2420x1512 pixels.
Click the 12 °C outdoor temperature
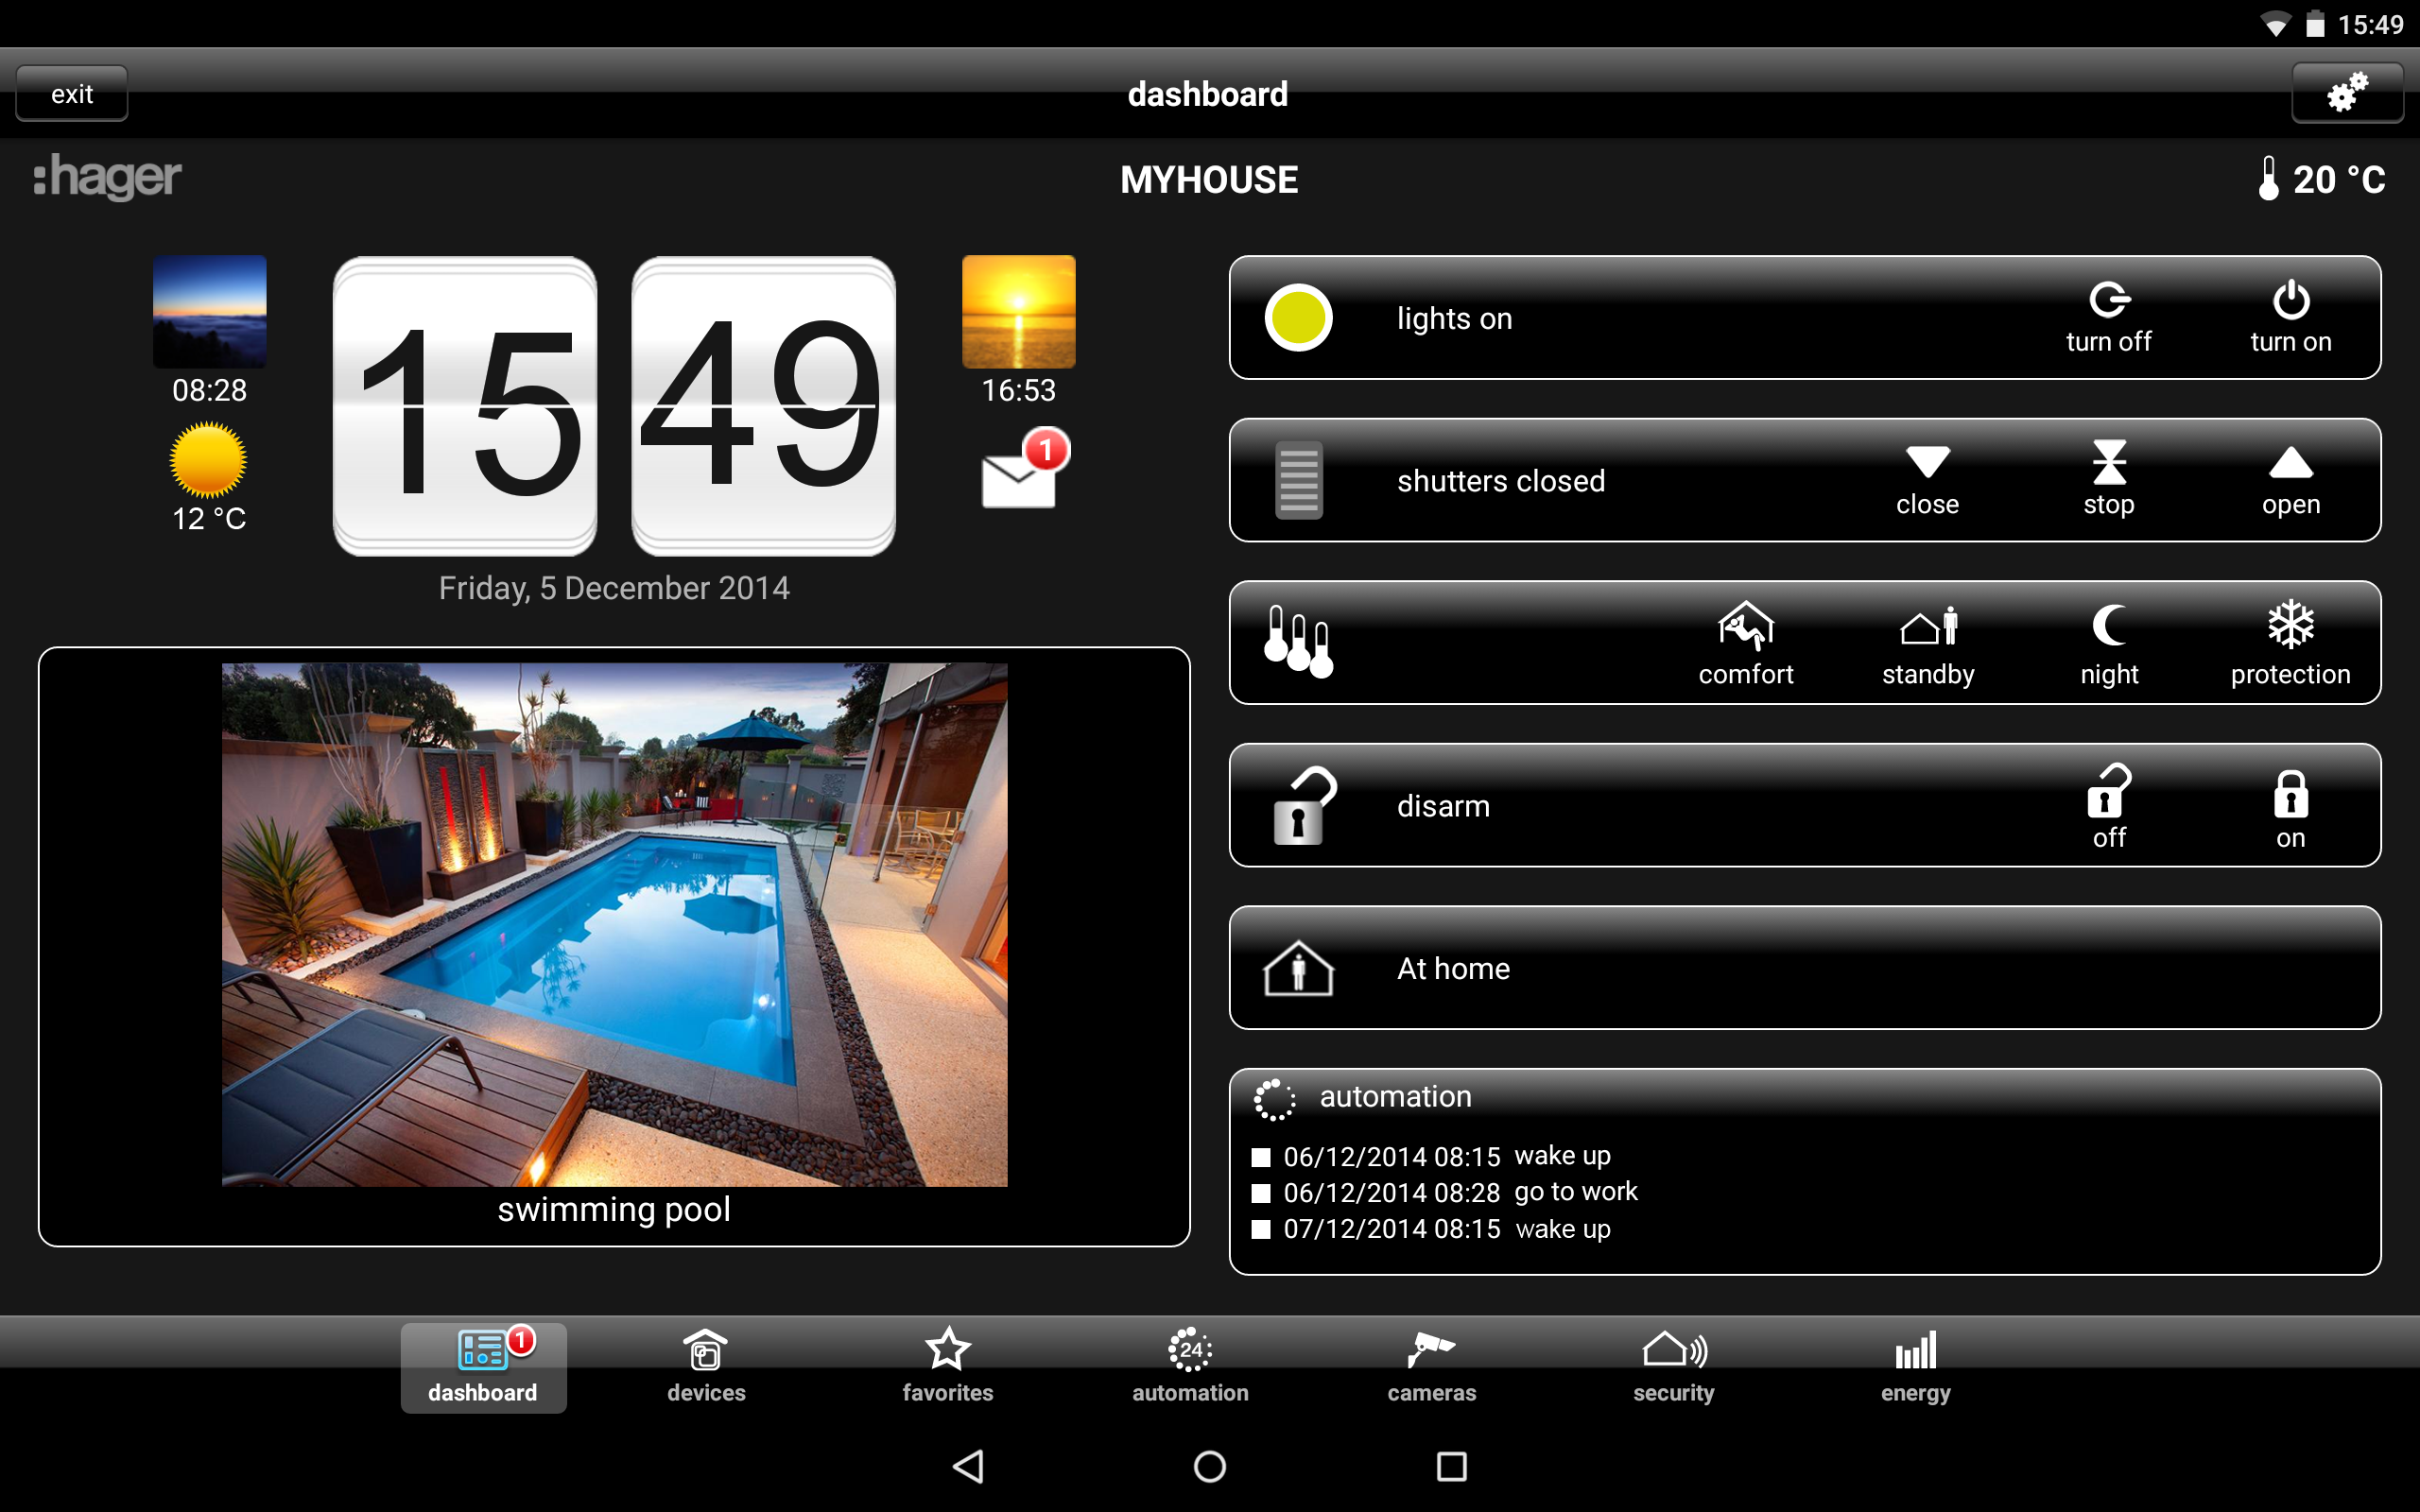(x=209, y=518)
